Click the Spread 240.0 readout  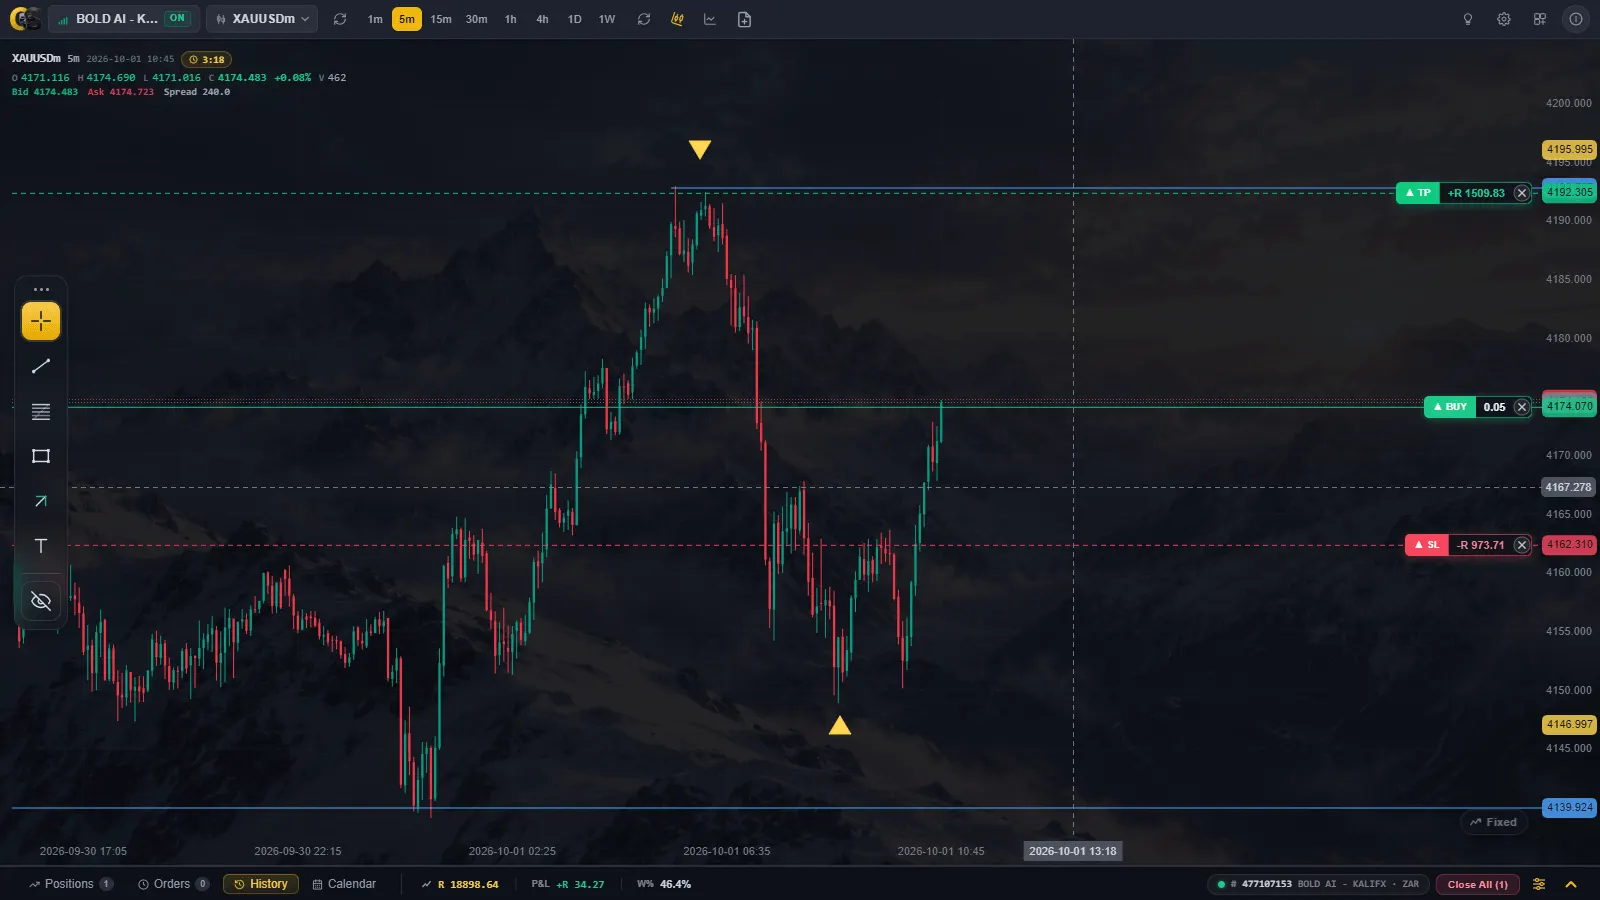click(x=197, y=92)
